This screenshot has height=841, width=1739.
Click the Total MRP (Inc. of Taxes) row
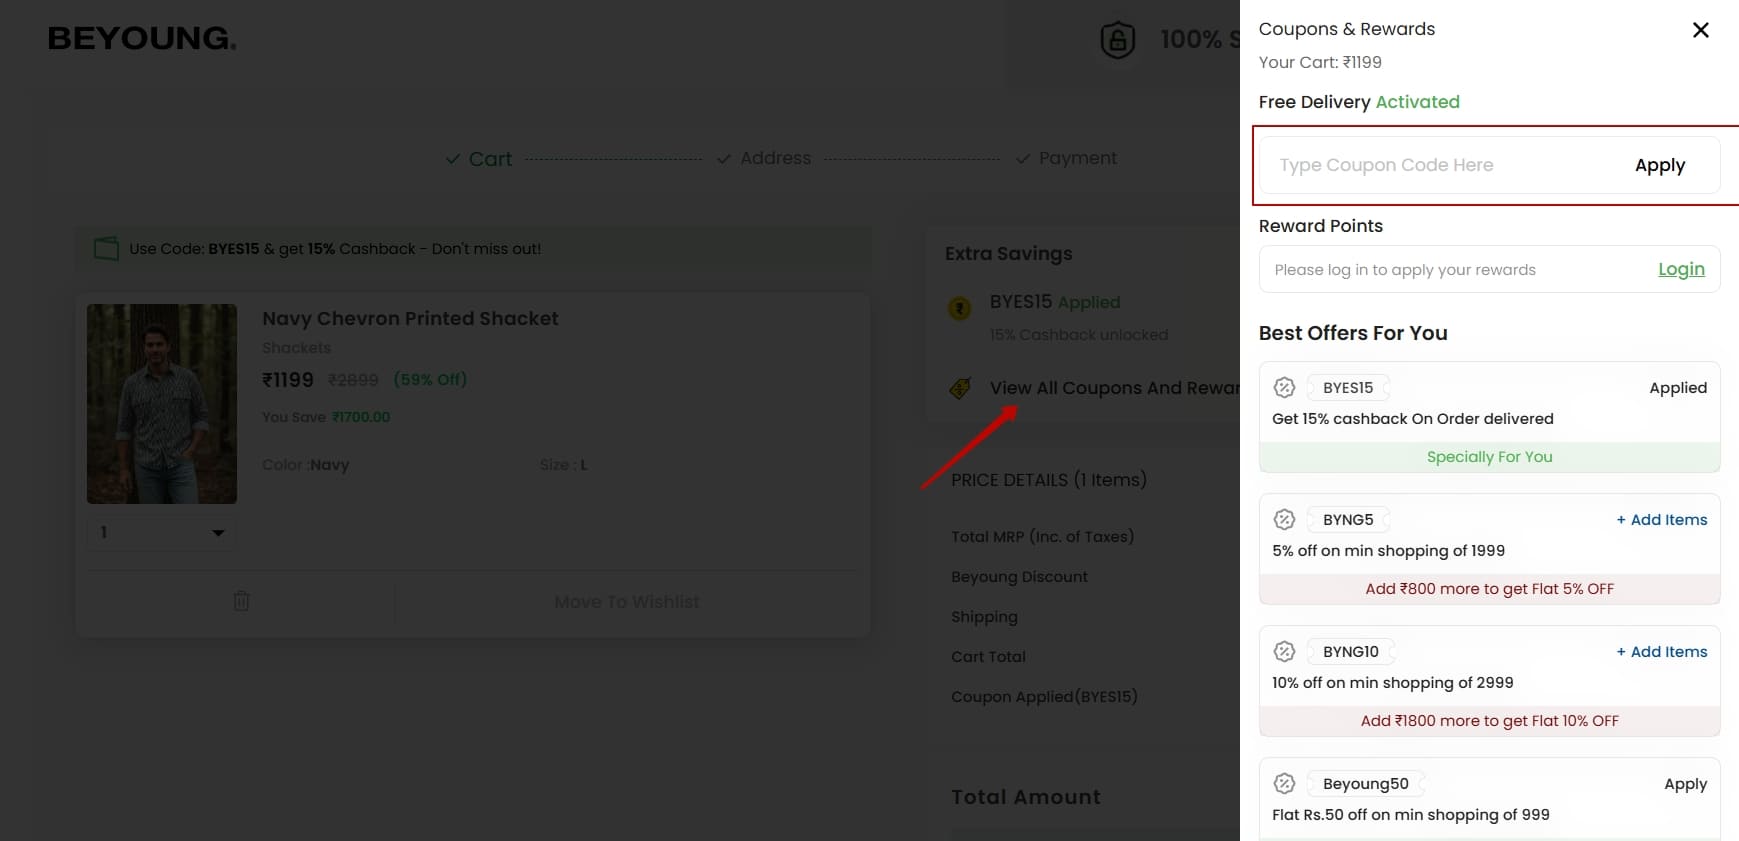1042,537
